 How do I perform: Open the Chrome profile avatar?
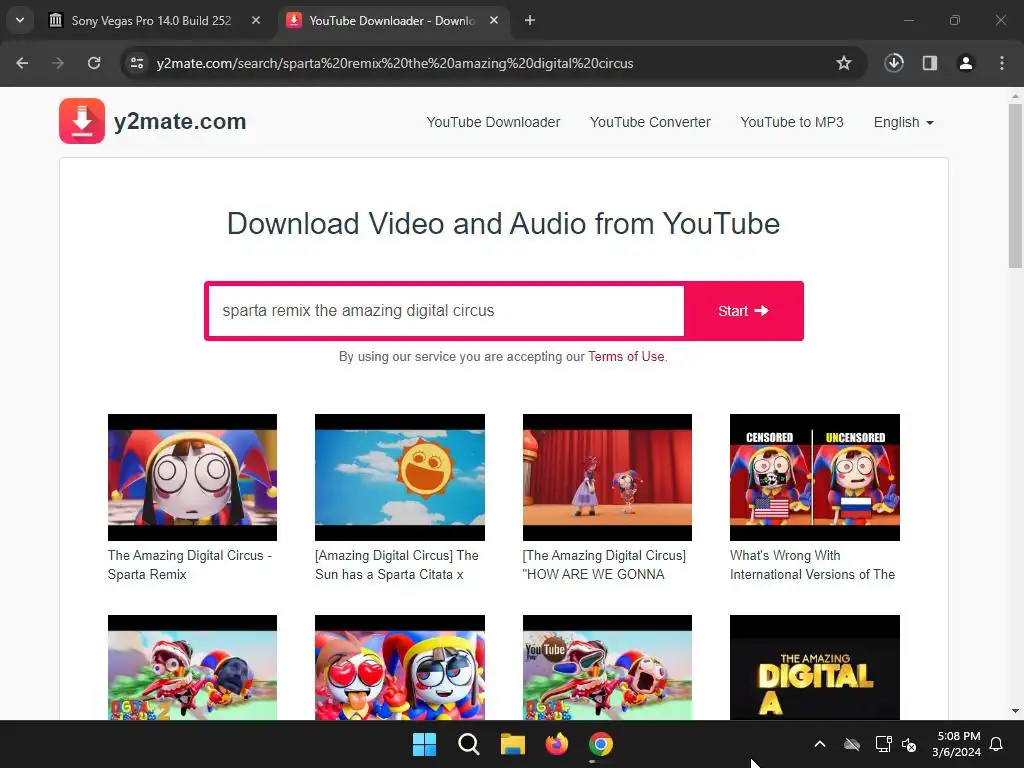point(966,63)
